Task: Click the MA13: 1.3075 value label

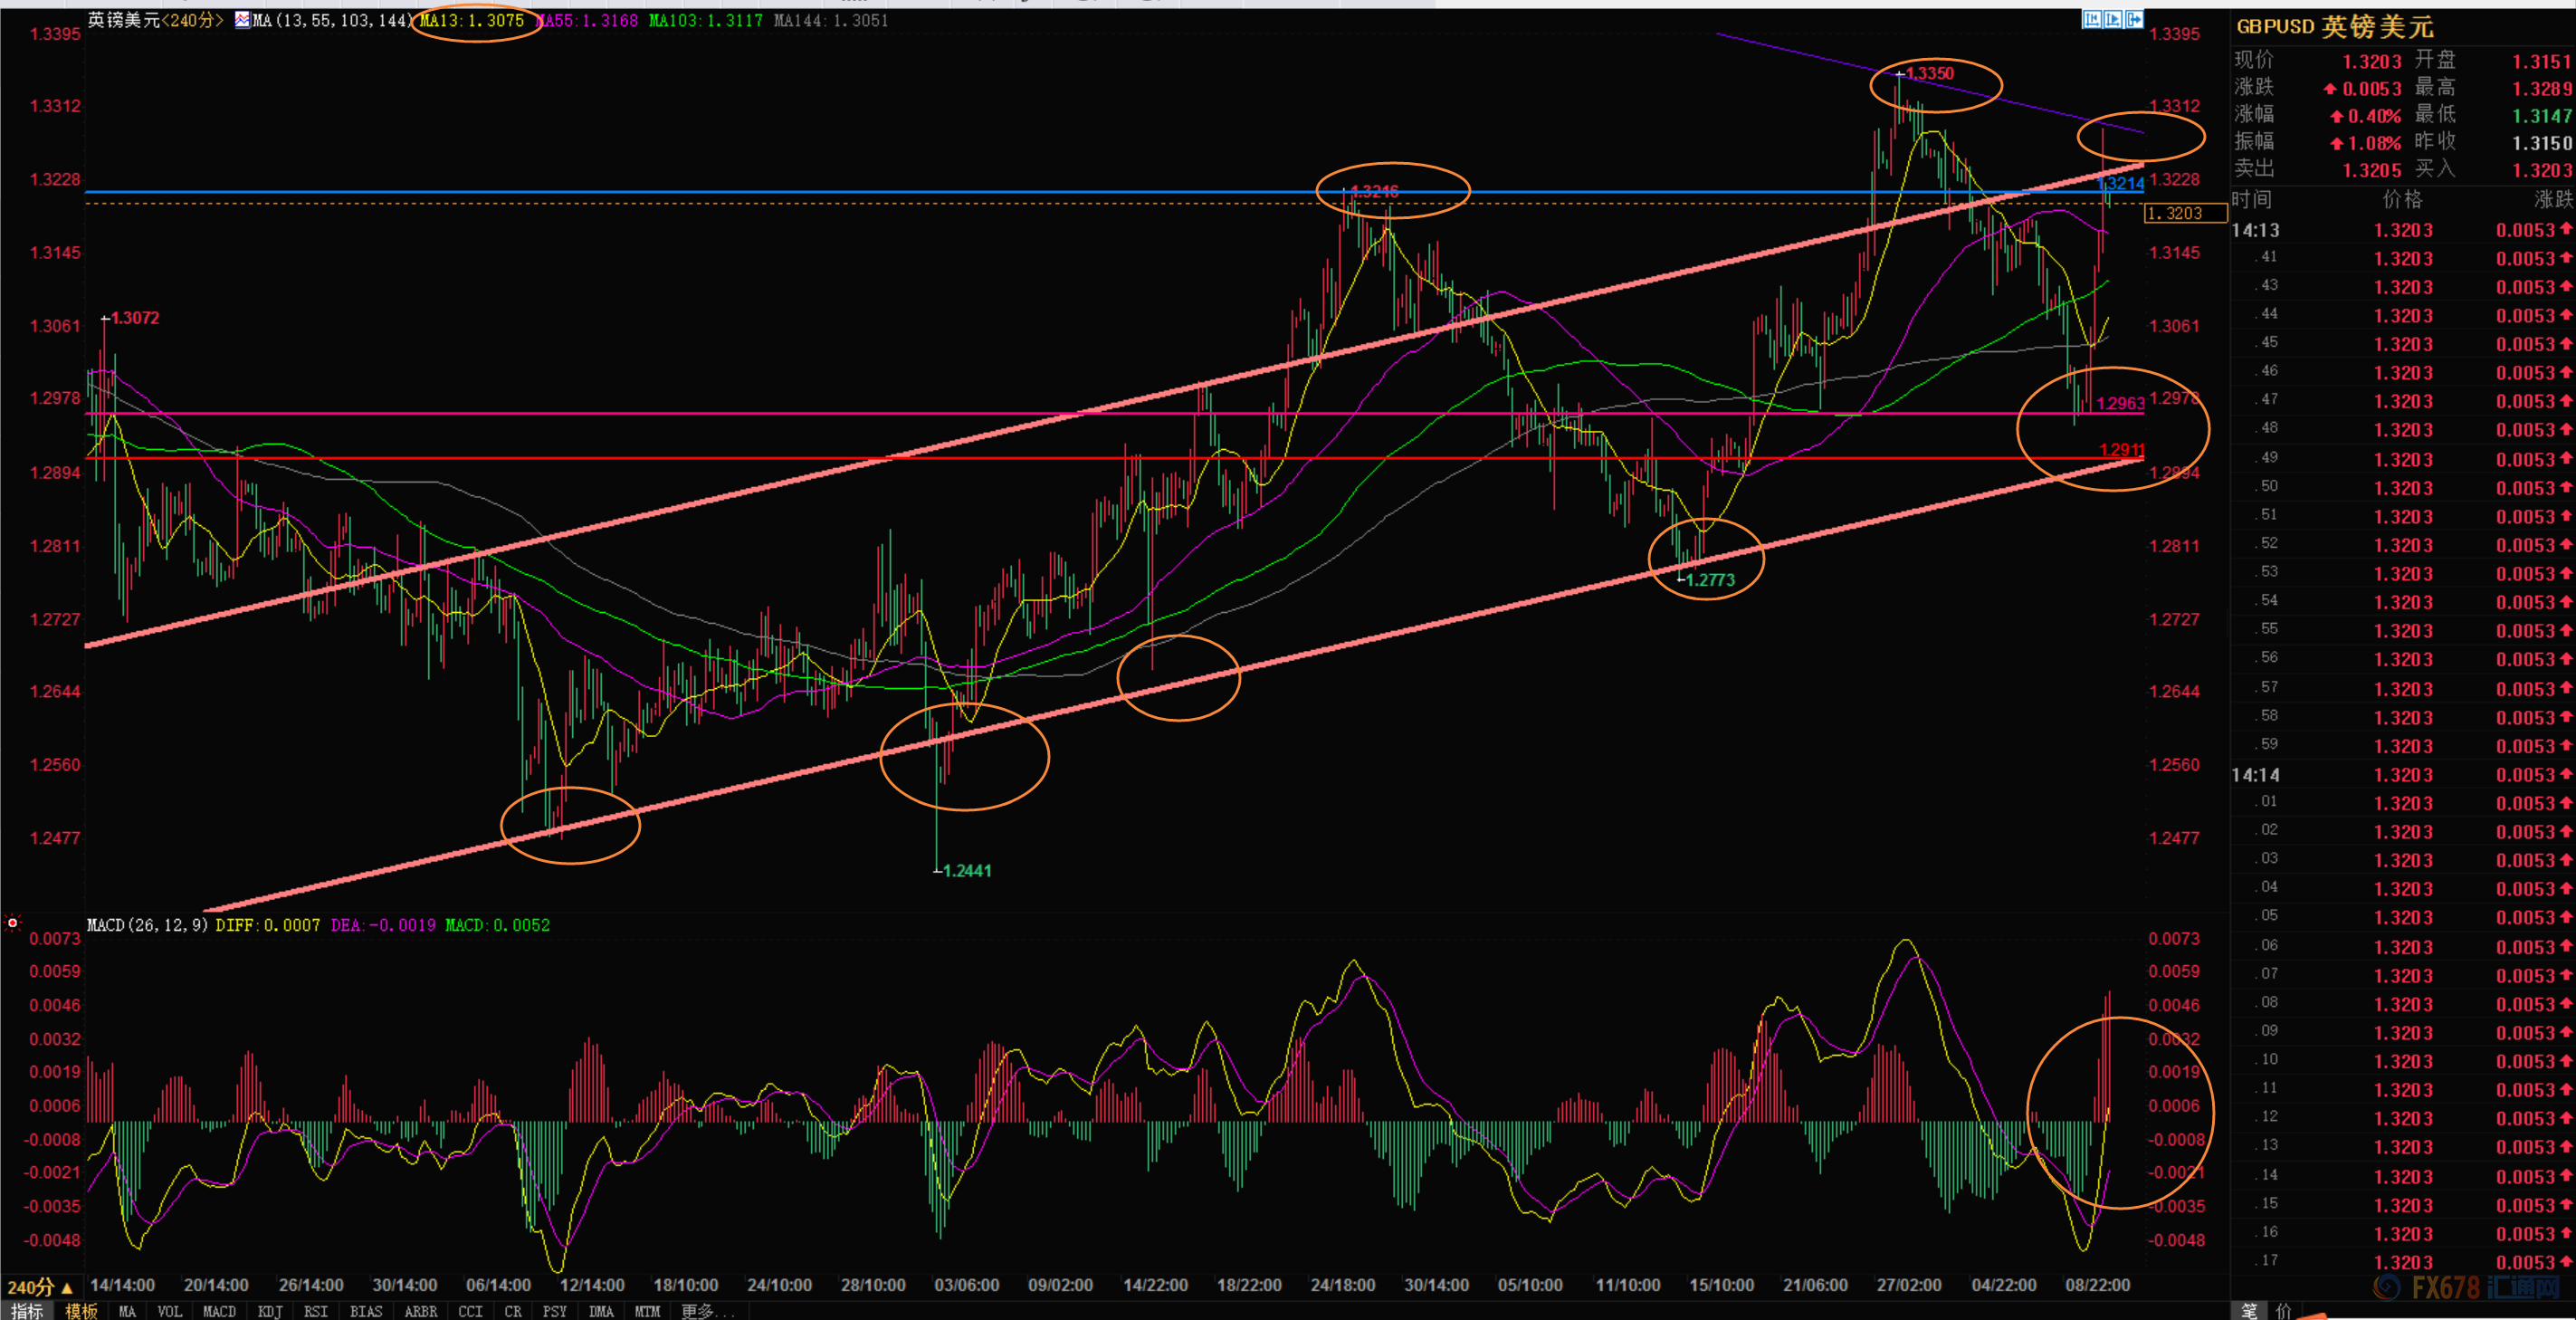Action: click(473, 20)
